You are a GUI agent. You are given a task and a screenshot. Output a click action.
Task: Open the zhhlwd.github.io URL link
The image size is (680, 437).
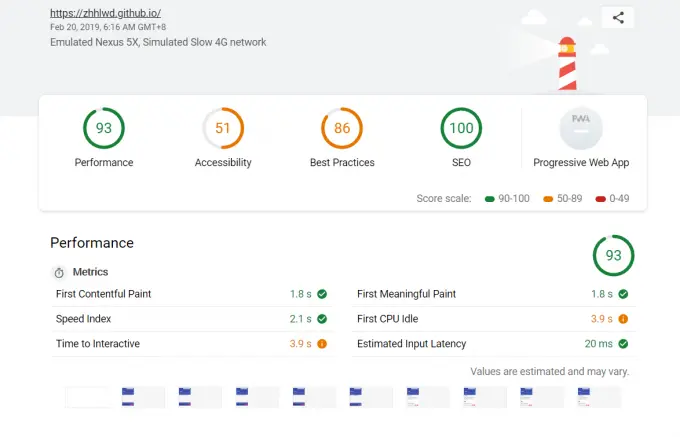pos(105,13)
